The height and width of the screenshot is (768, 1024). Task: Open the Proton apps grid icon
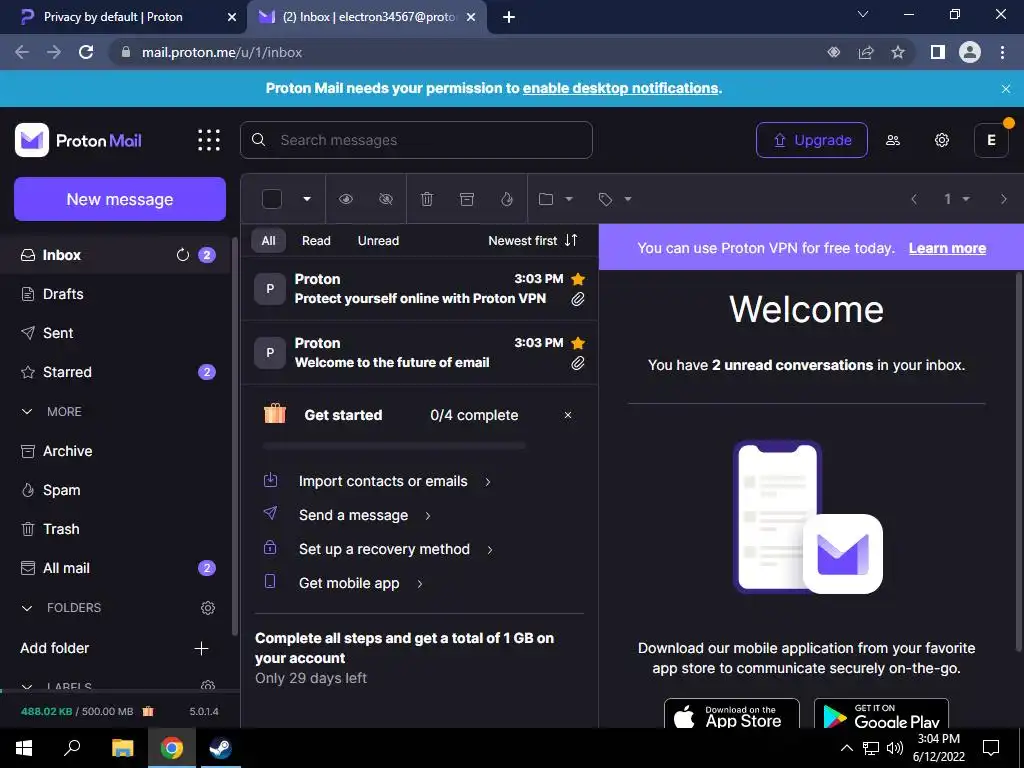[209, 140]
